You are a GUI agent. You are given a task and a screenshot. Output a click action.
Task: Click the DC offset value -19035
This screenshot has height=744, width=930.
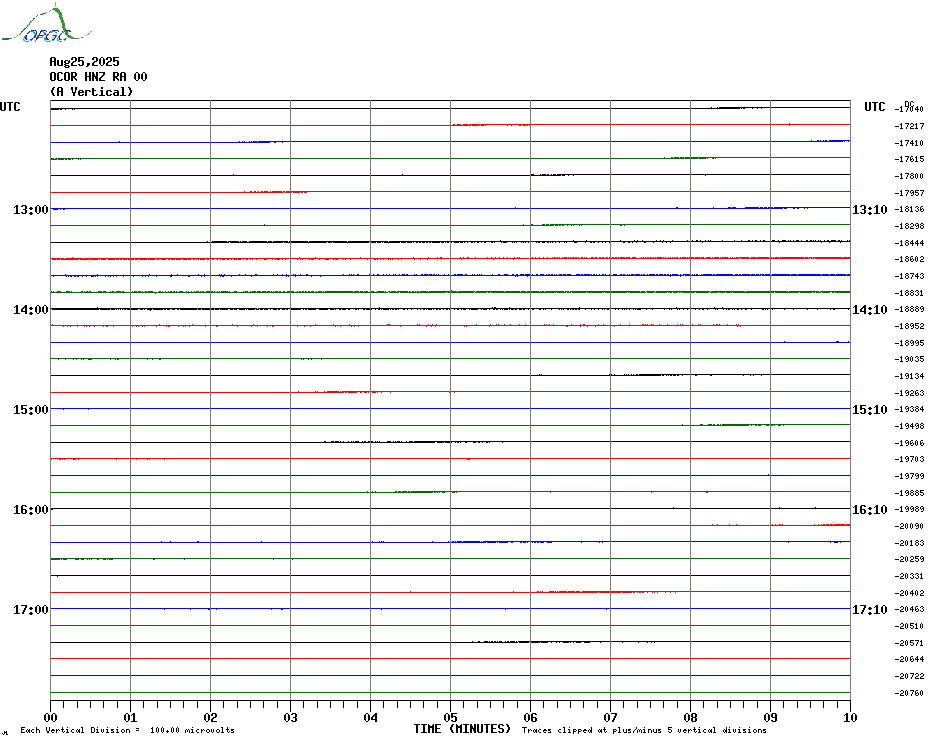point(909,360)
